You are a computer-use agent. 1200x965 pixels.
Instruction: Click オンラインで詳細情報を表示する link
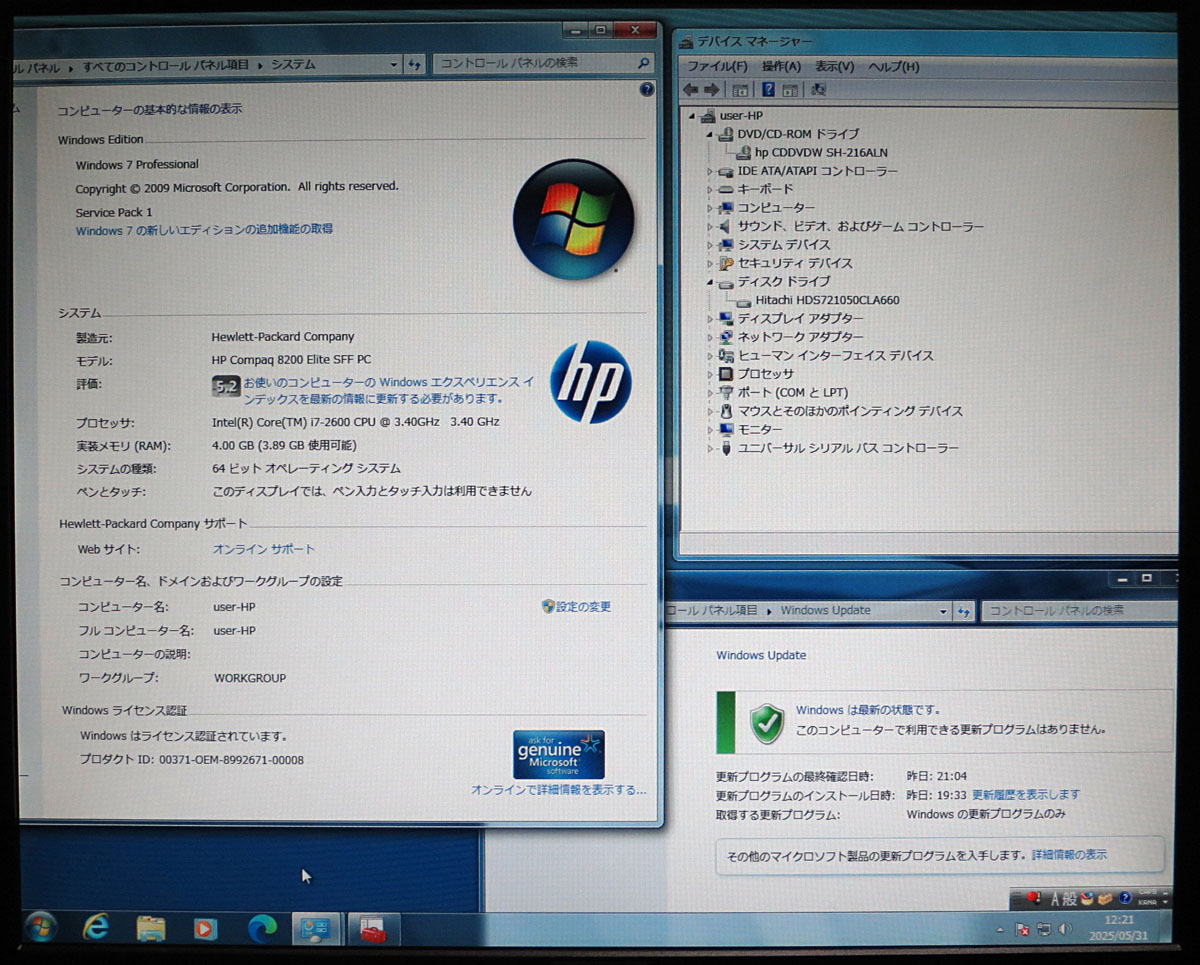tap(558, 790)
